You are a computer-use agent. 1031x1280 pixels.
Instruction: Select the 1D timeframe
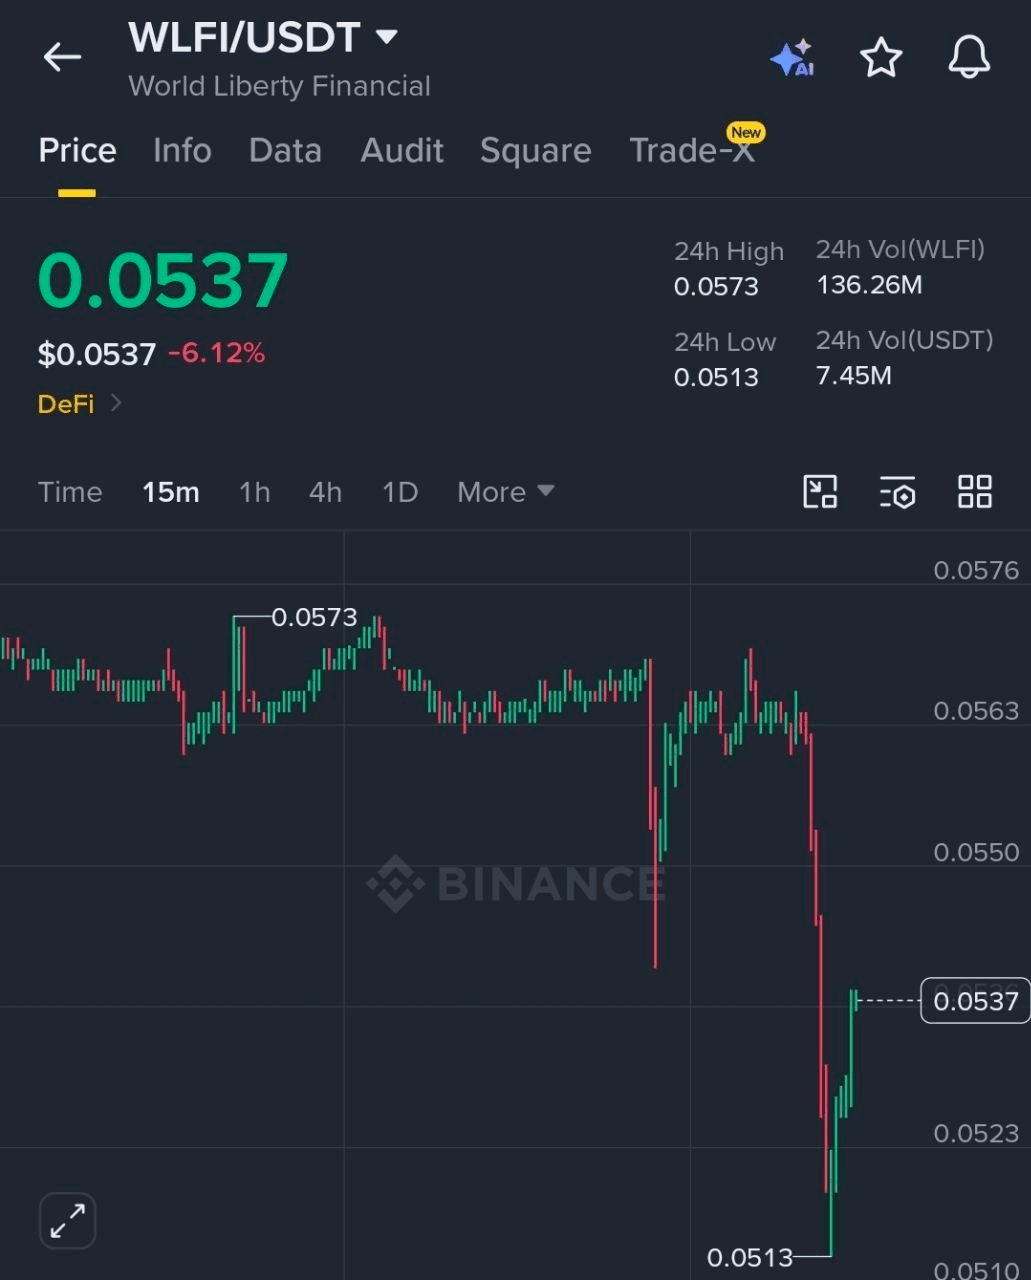400,492
